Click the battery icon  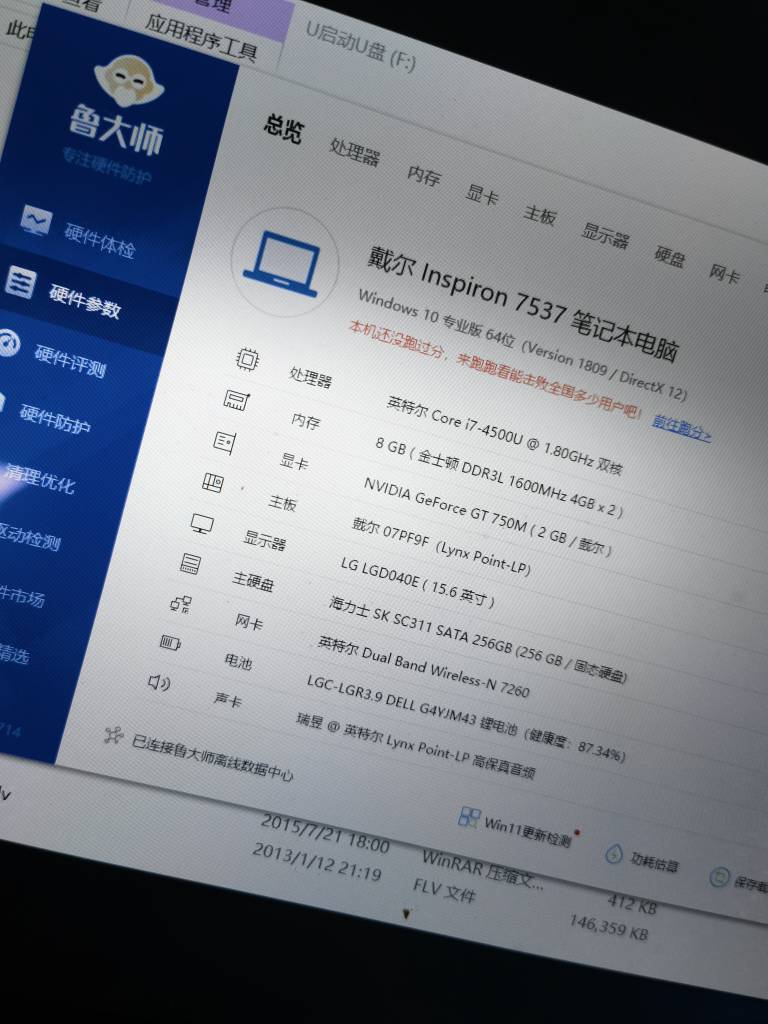[170, 643]
